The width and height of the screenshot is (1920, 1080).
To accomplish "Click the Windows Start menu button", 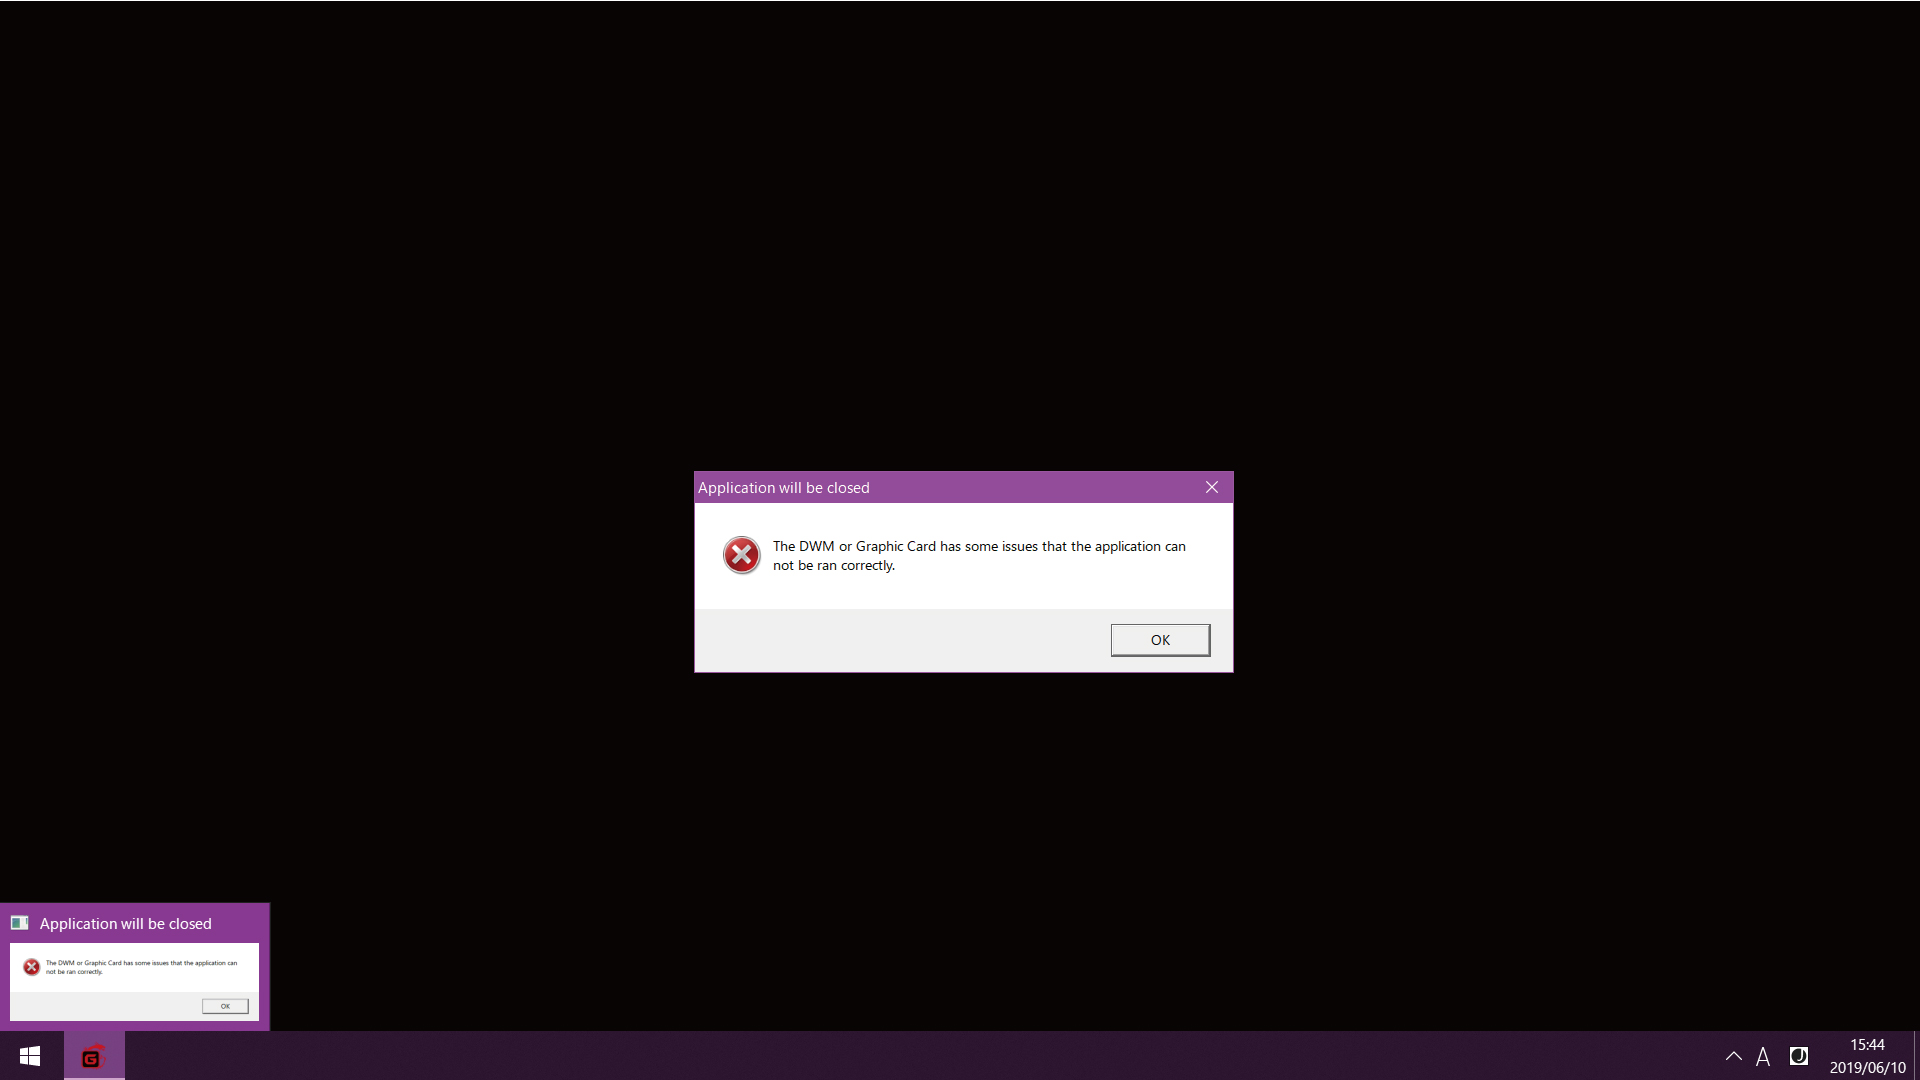I will pyautogui.click(x=29, y=1056).
